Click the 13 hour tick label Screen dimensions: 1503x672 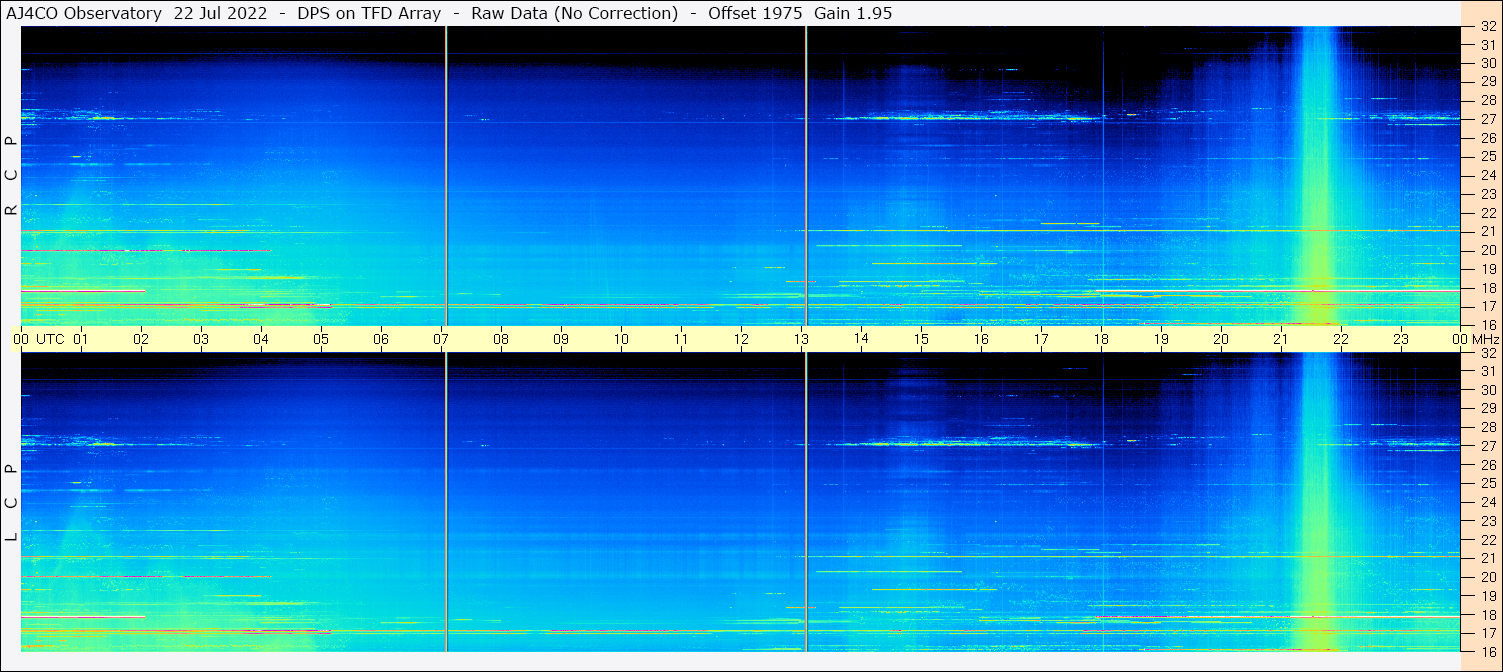(x=801, y=339)
